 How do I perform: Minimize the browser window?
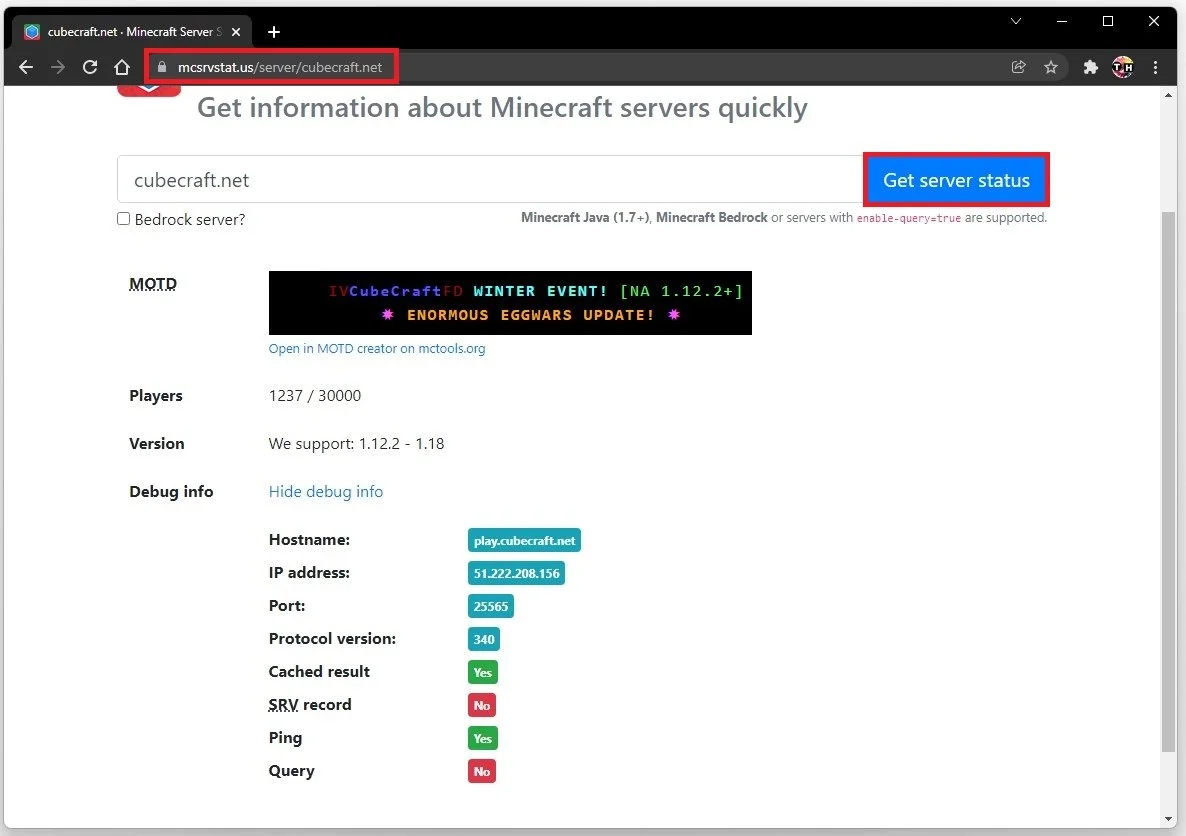[x=1062, y=21]
